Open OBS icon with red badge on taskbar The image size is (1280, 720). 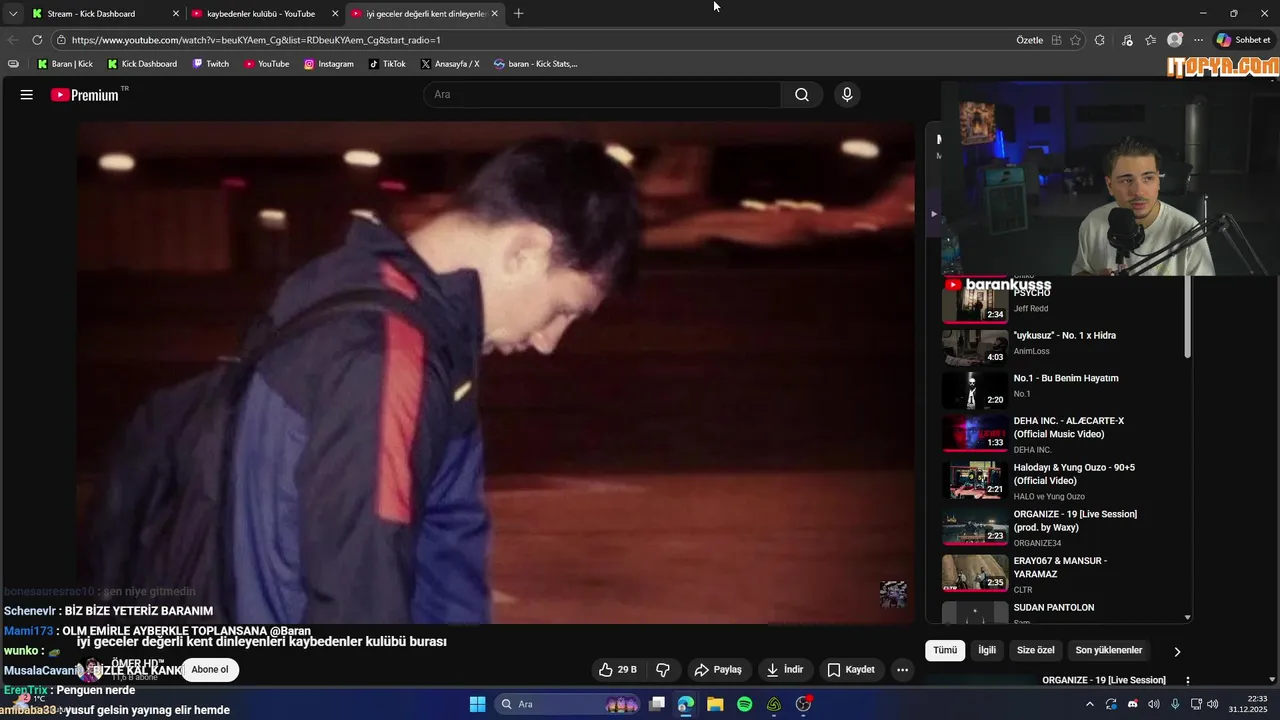(804, 704)
